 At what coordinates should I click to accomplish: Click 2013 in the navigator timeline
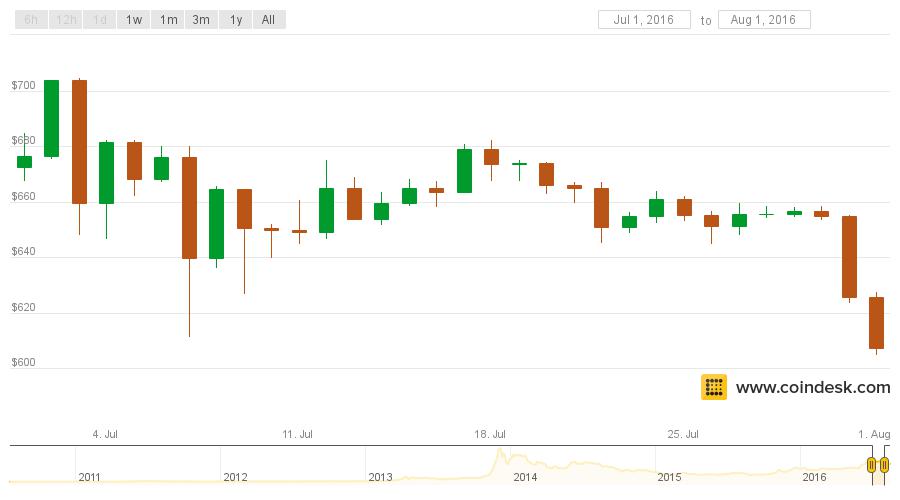(381, 477)
